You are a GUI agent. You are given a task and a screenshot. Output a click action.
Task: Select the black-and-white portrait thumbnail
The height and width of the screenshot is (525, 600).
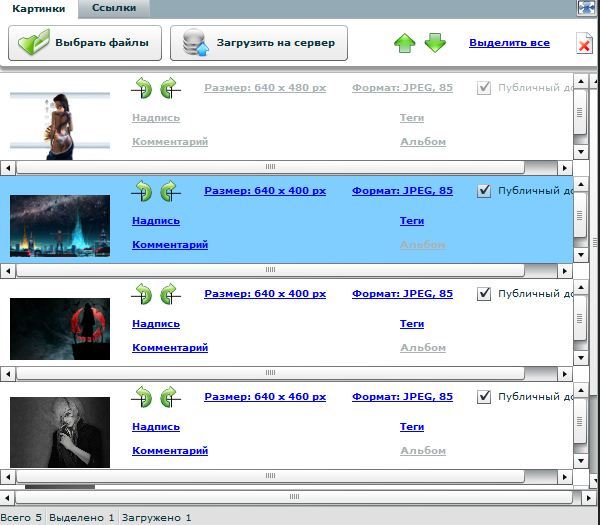coord(60,432)
